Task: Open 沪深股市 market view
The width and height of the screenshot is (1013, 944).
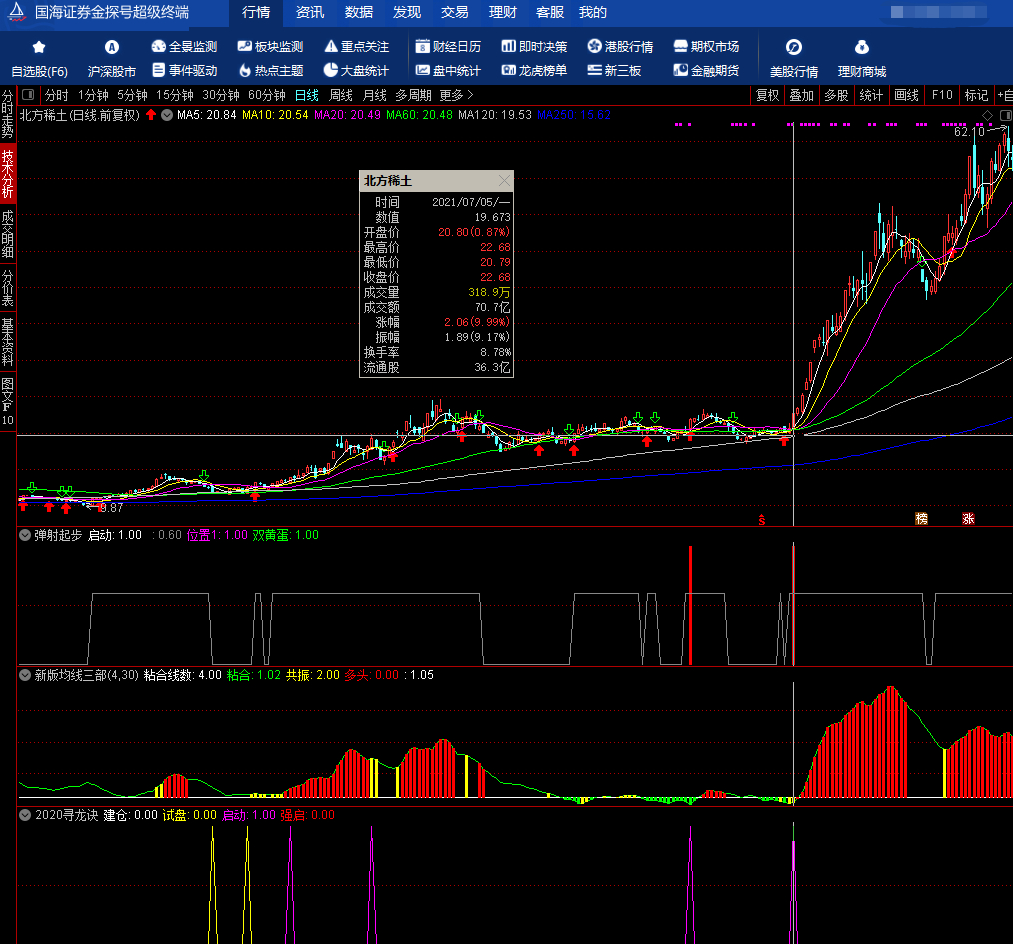Action: pyautogui.click(x=112, y=58)
